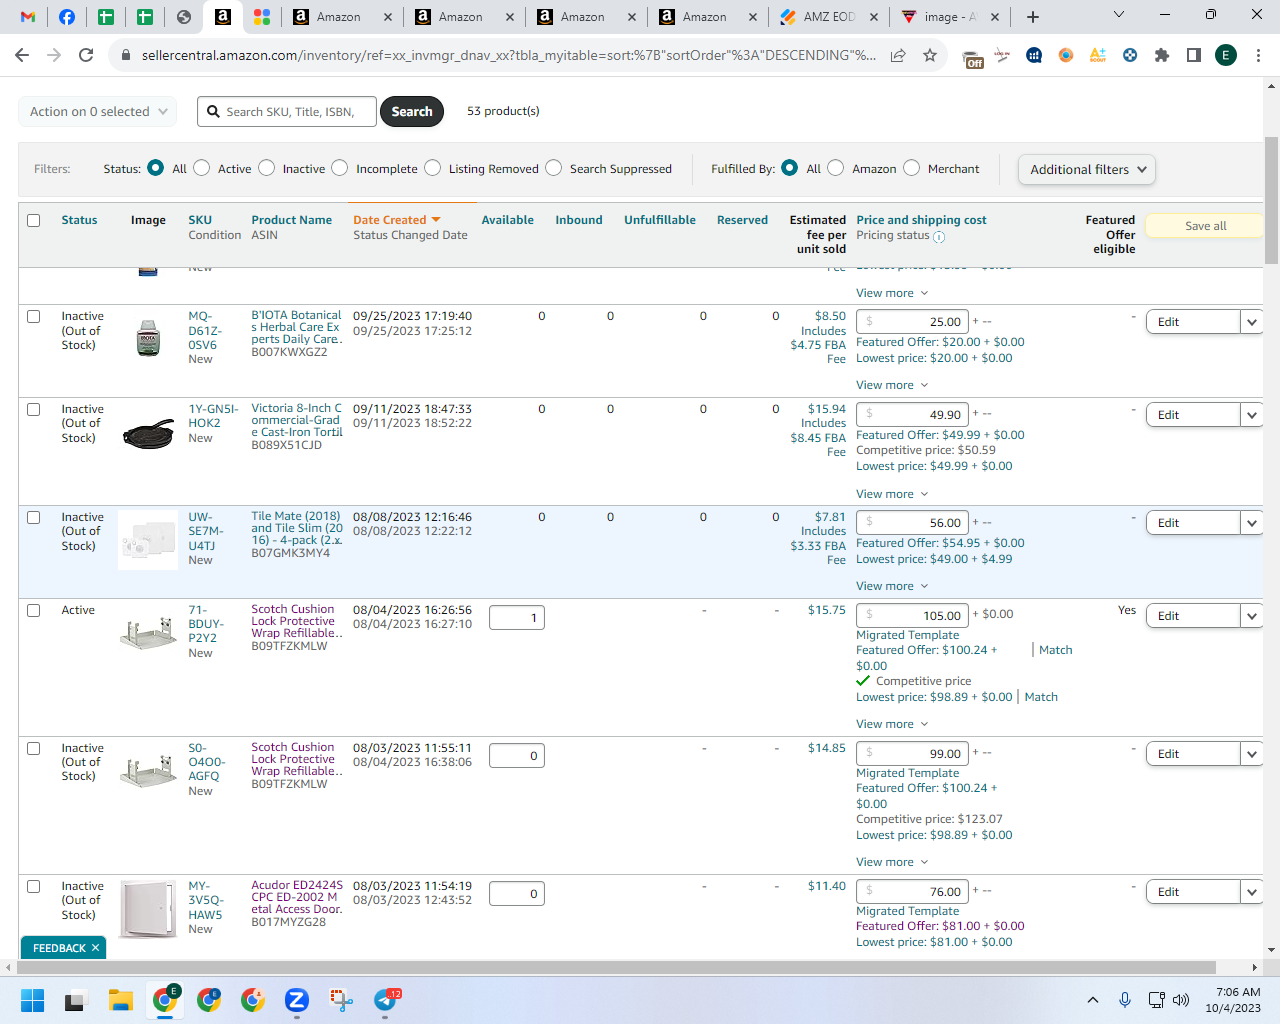Bookmark this page with the star icon

click(930, 55)
